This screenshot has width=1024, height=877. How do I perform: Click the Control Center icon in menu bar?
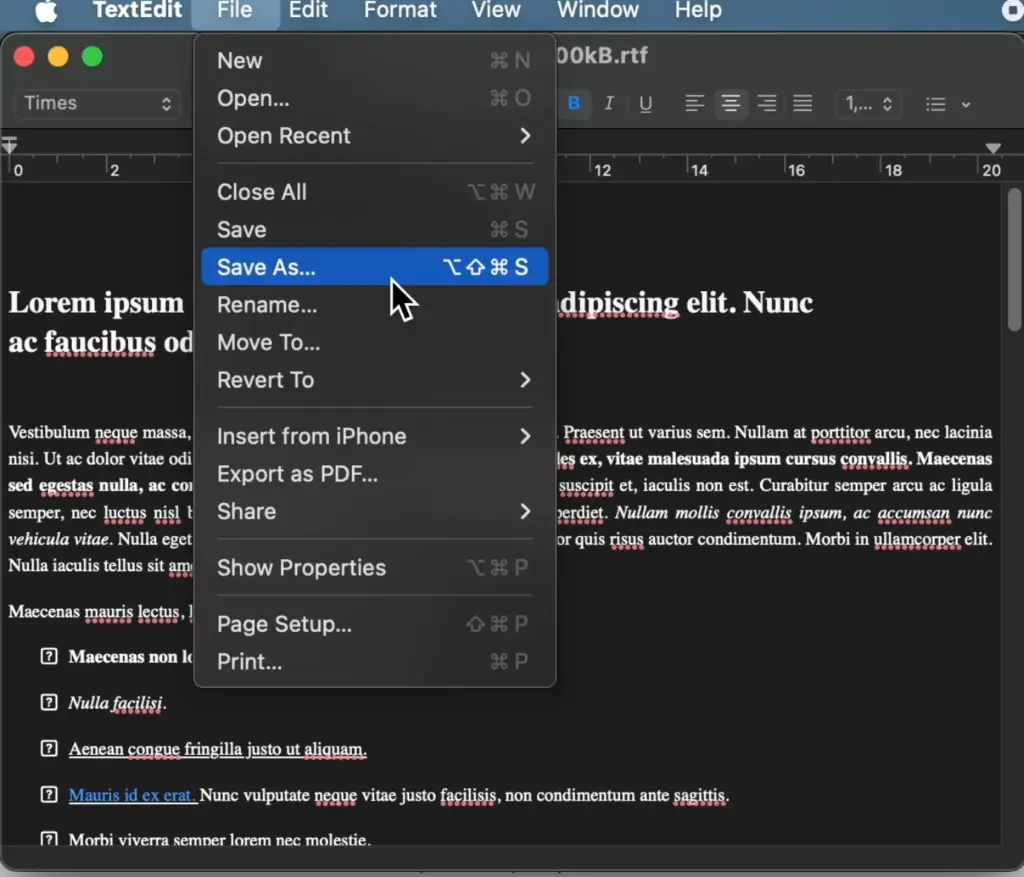pos(1012,10)
